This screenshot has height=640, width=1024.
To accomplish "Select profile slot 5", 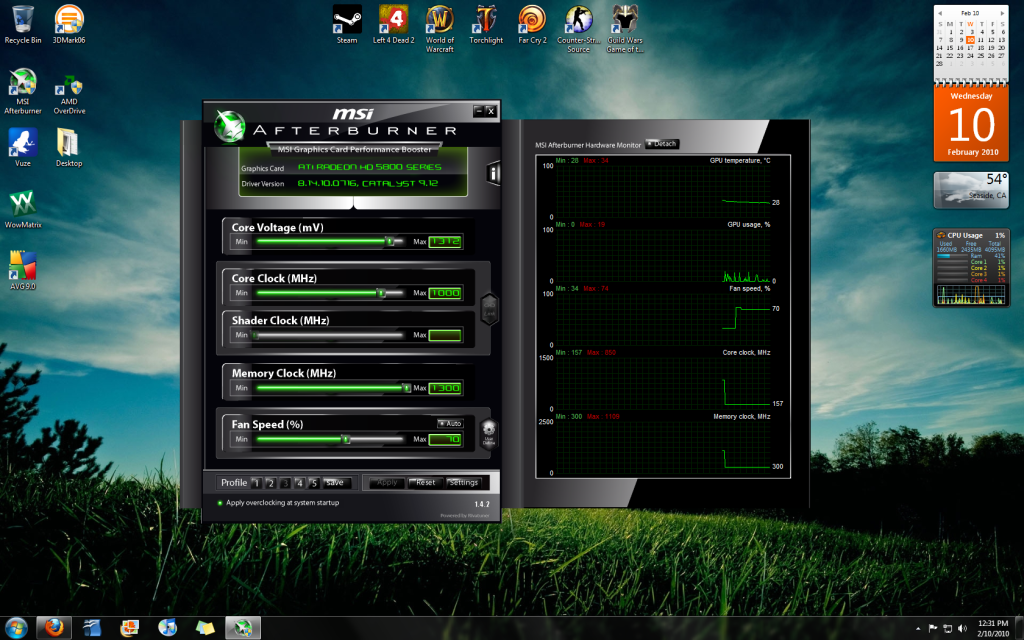I will click(313, 483).
